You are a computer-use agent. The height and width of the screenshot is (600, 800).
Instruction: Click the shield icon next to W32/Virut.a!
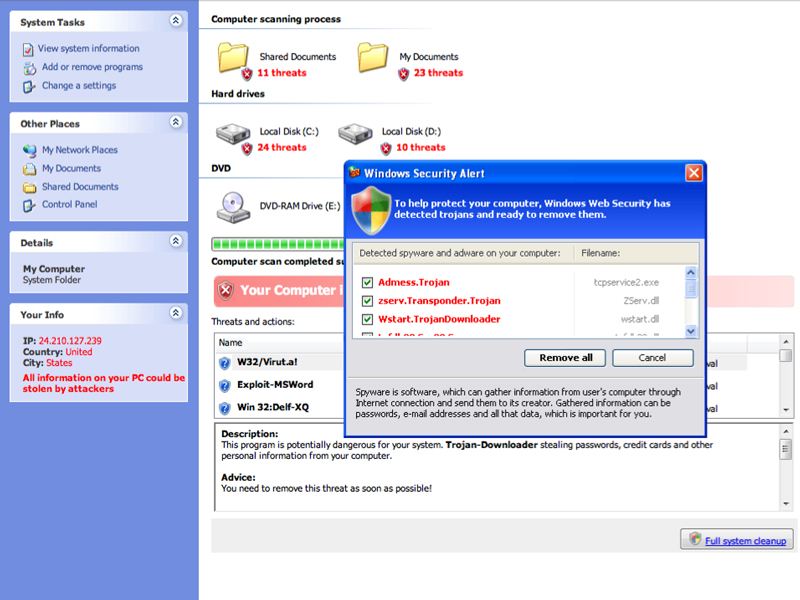coord(224,363)
